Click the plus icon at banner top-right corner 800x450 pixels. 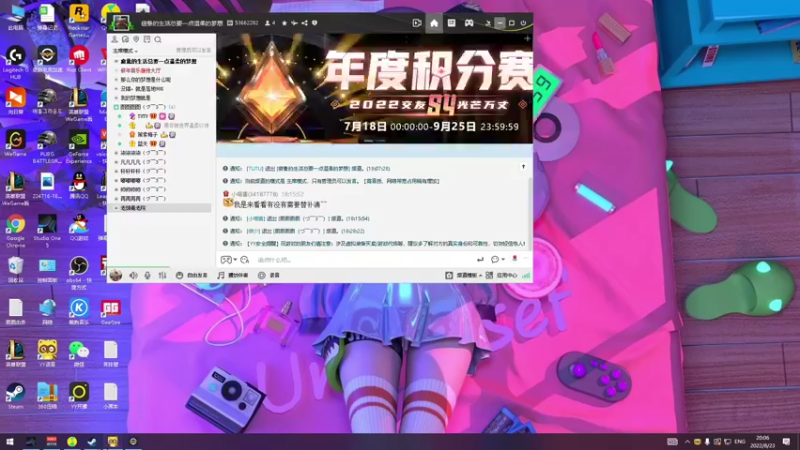(x=527, y=38)
